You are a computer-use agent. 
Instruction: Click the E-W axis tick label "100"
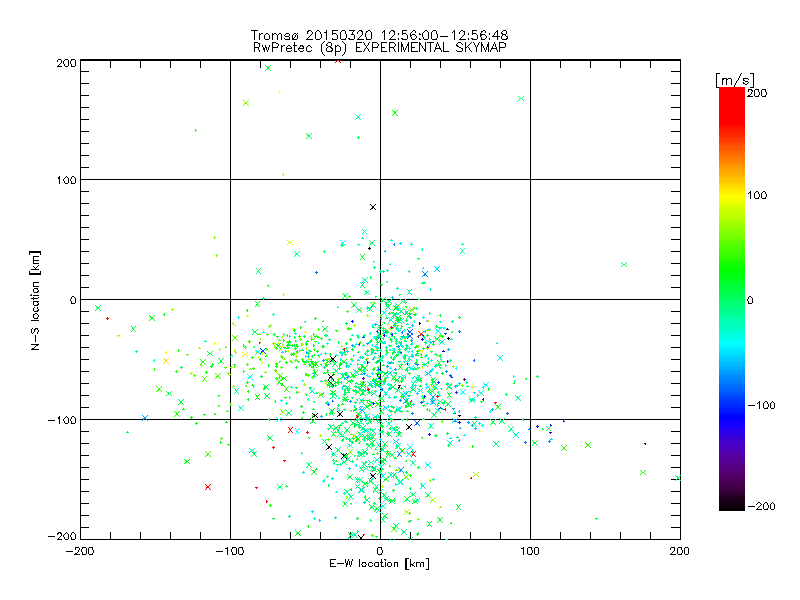(x=530, y=551)
